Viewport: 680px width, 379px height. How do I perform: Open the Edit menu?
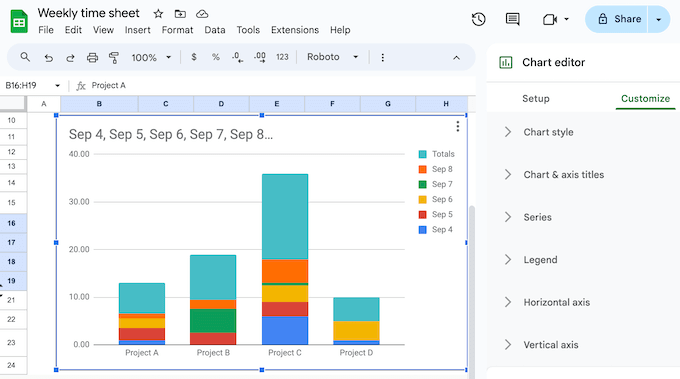click(x=73, y=30)
